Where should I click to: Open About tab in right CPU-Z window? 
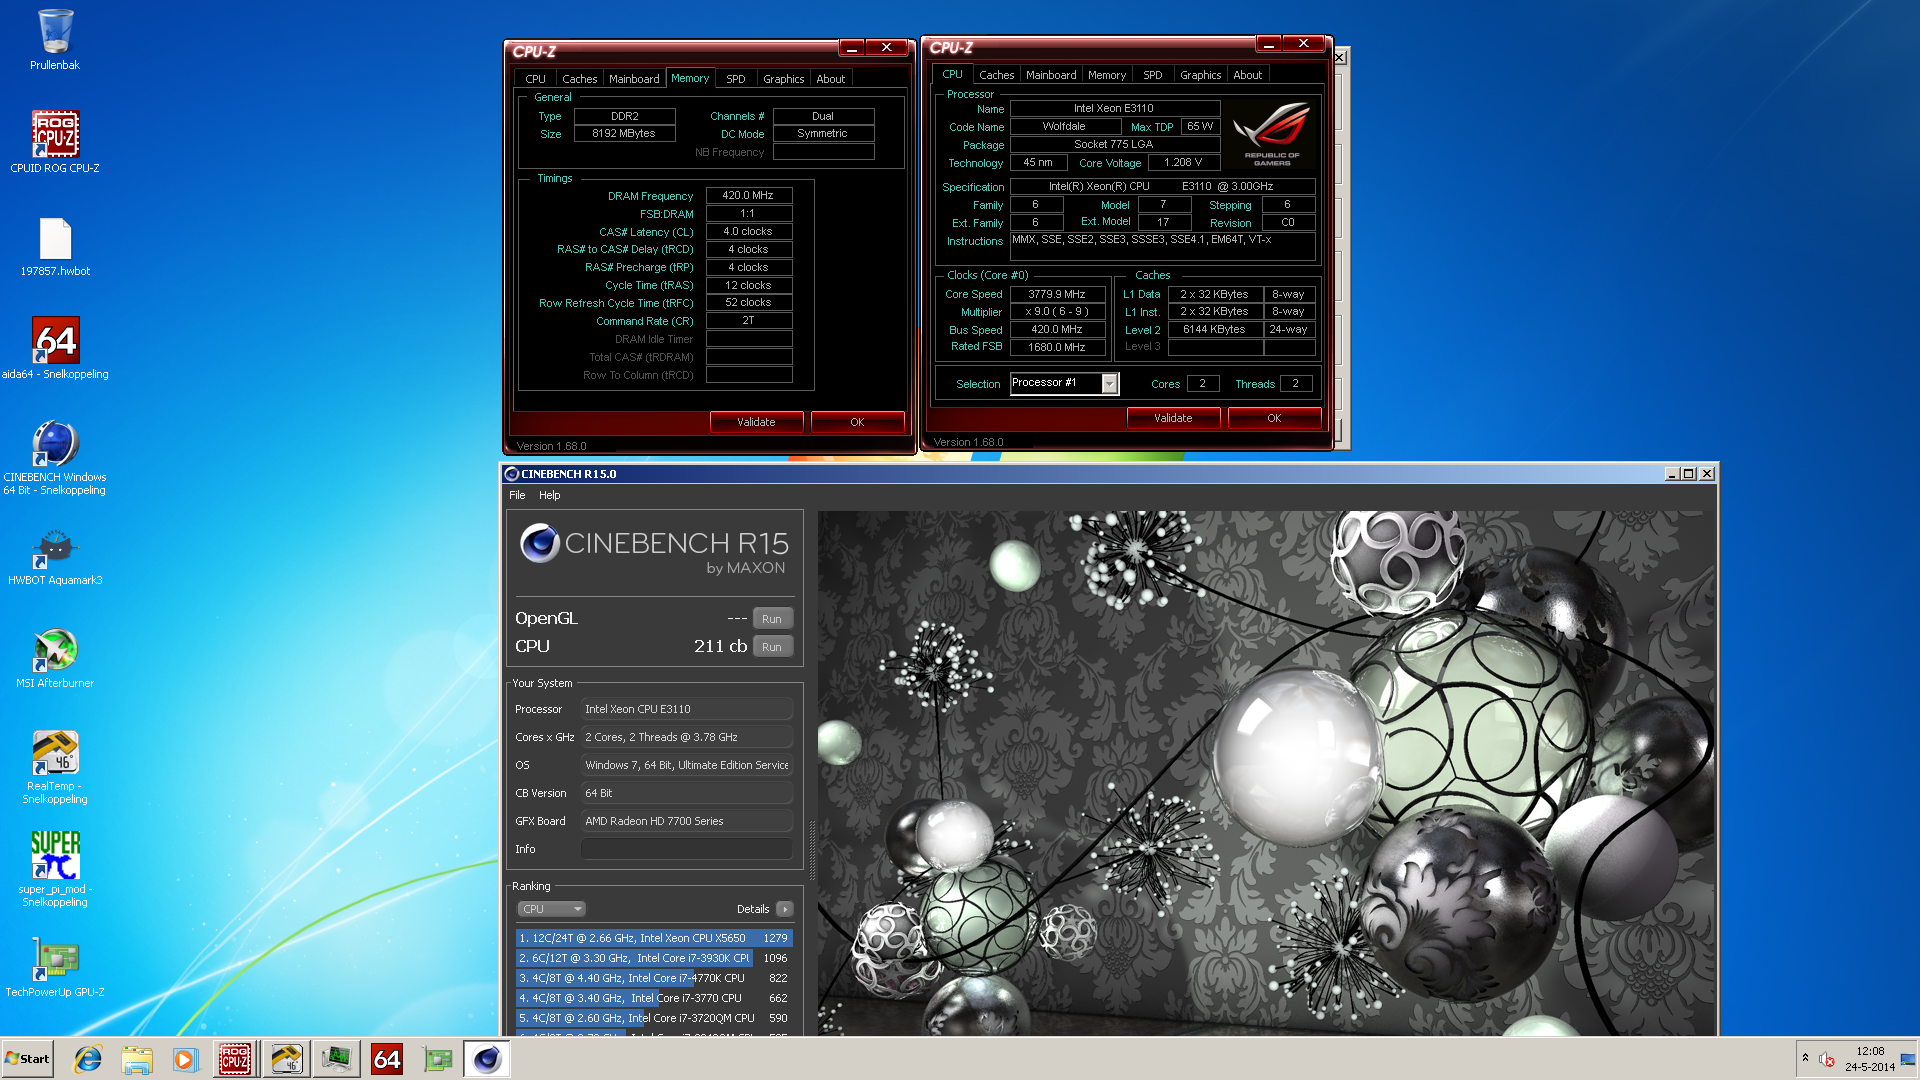(1247, 75)
